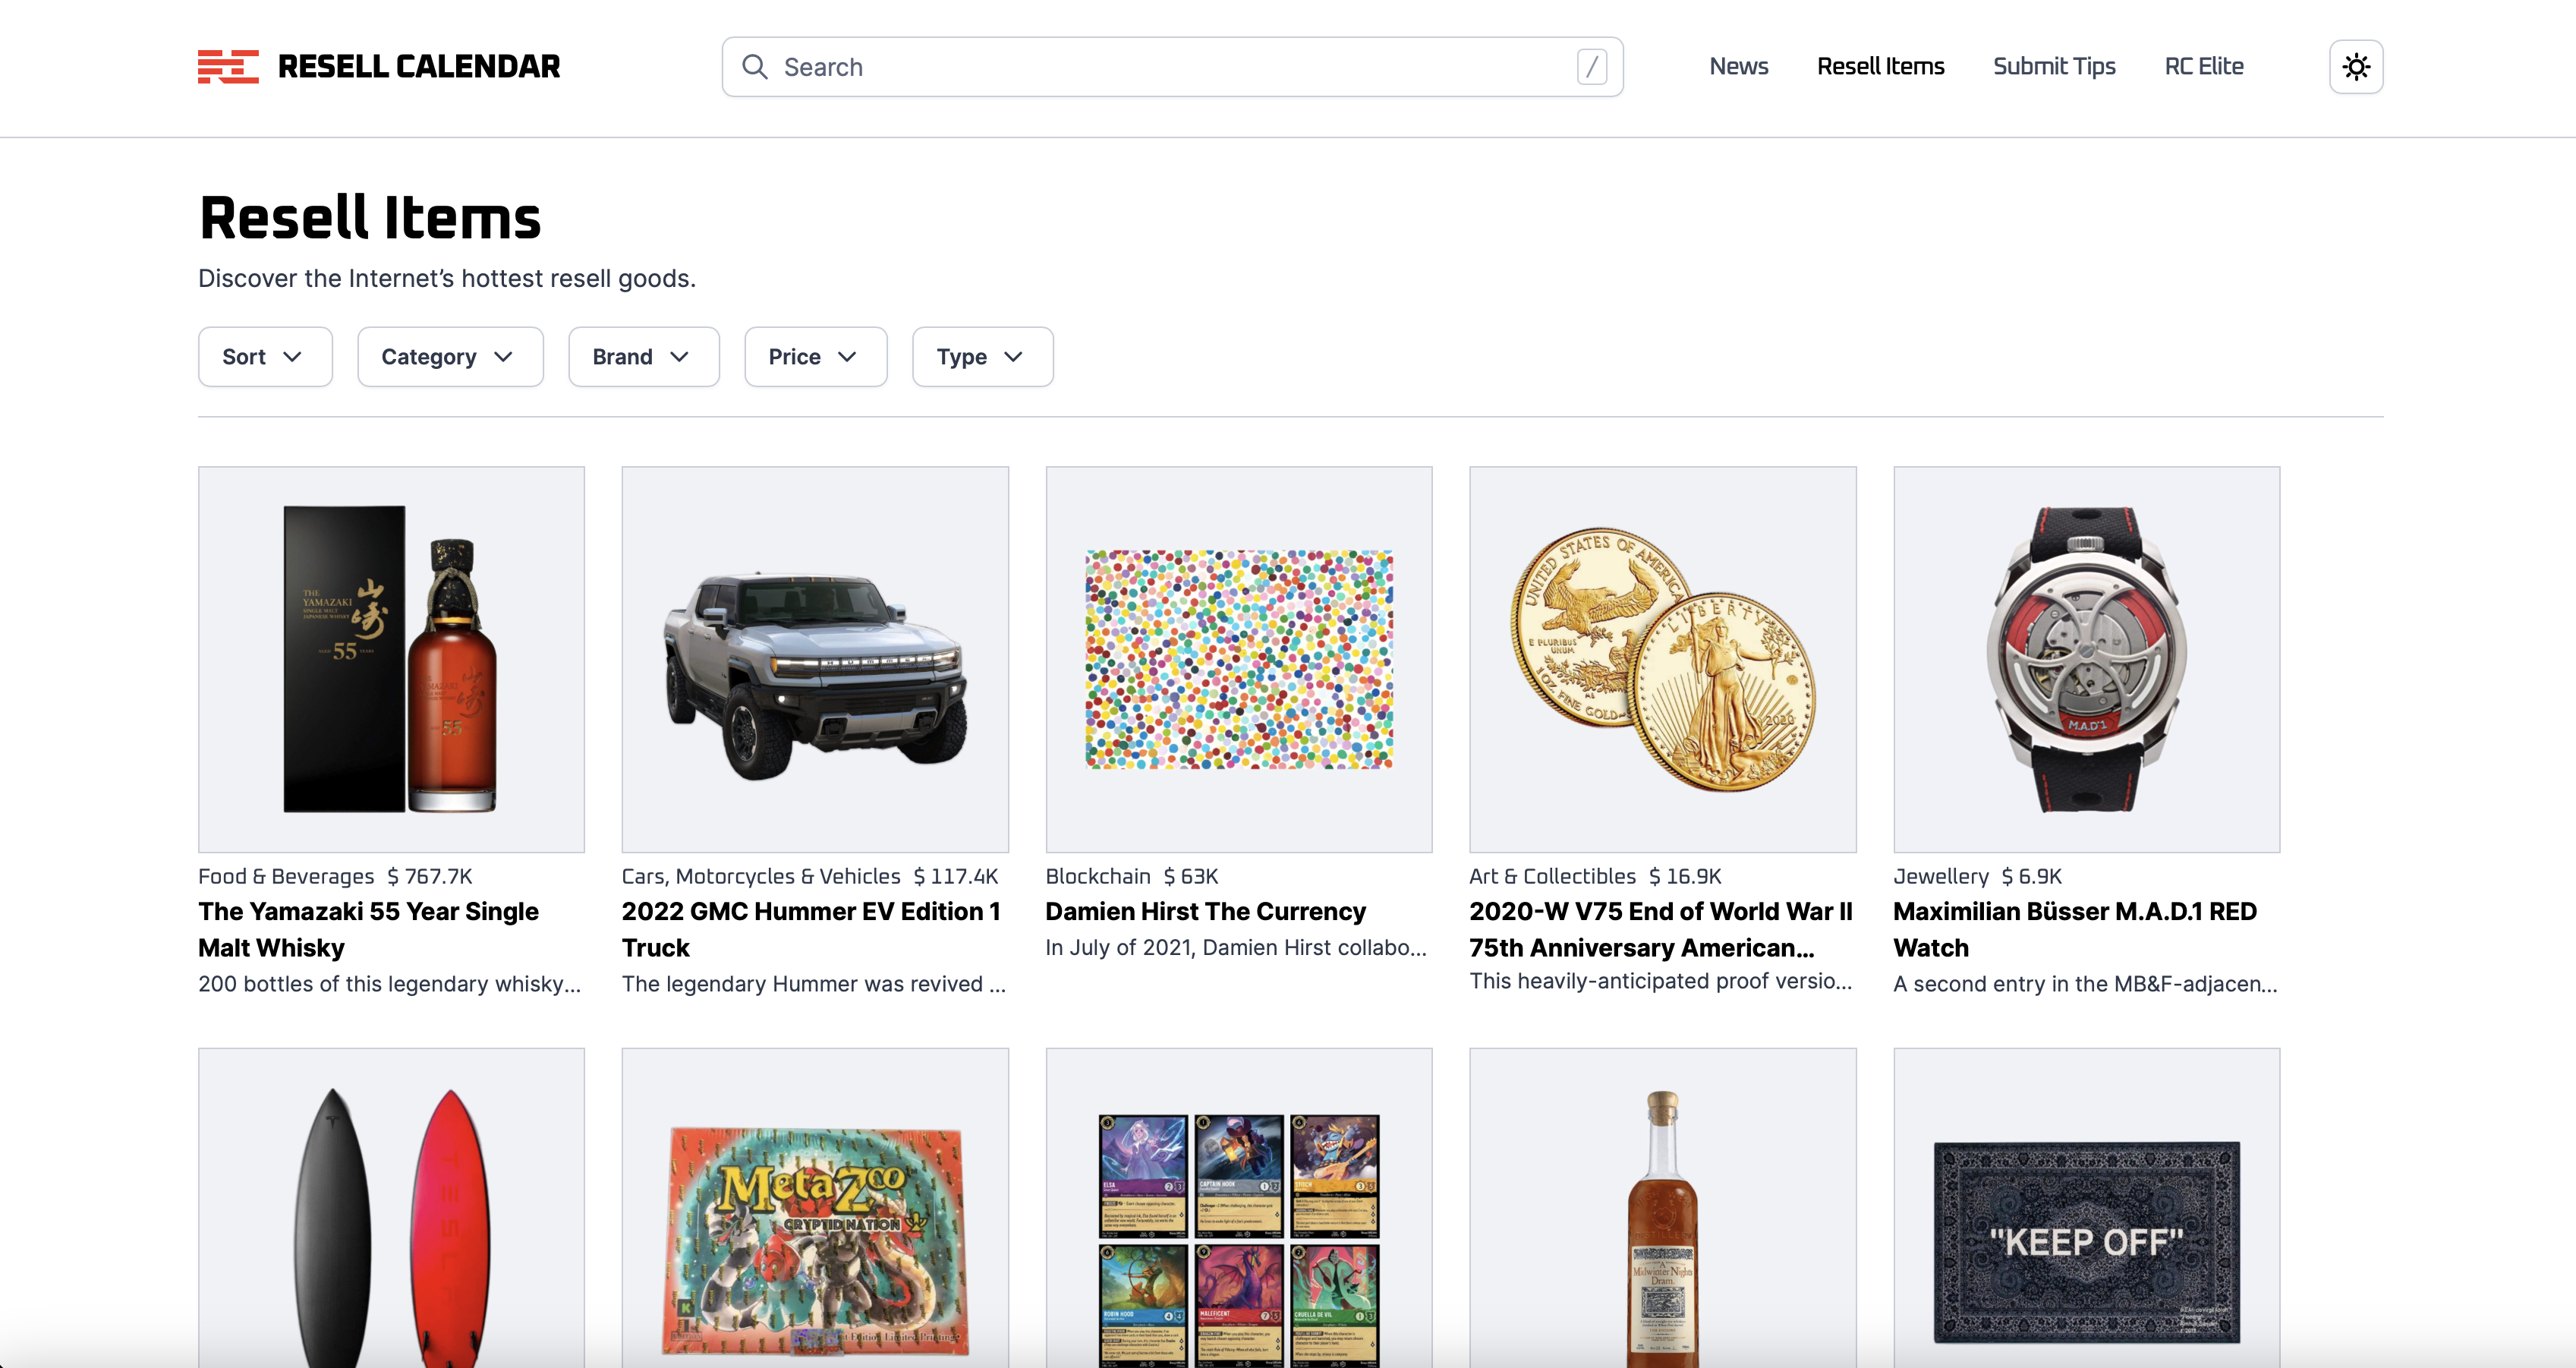Open the black and red surfboards image
The width and height of the screenshot is (2576, 1368).
click(391, 1208)
